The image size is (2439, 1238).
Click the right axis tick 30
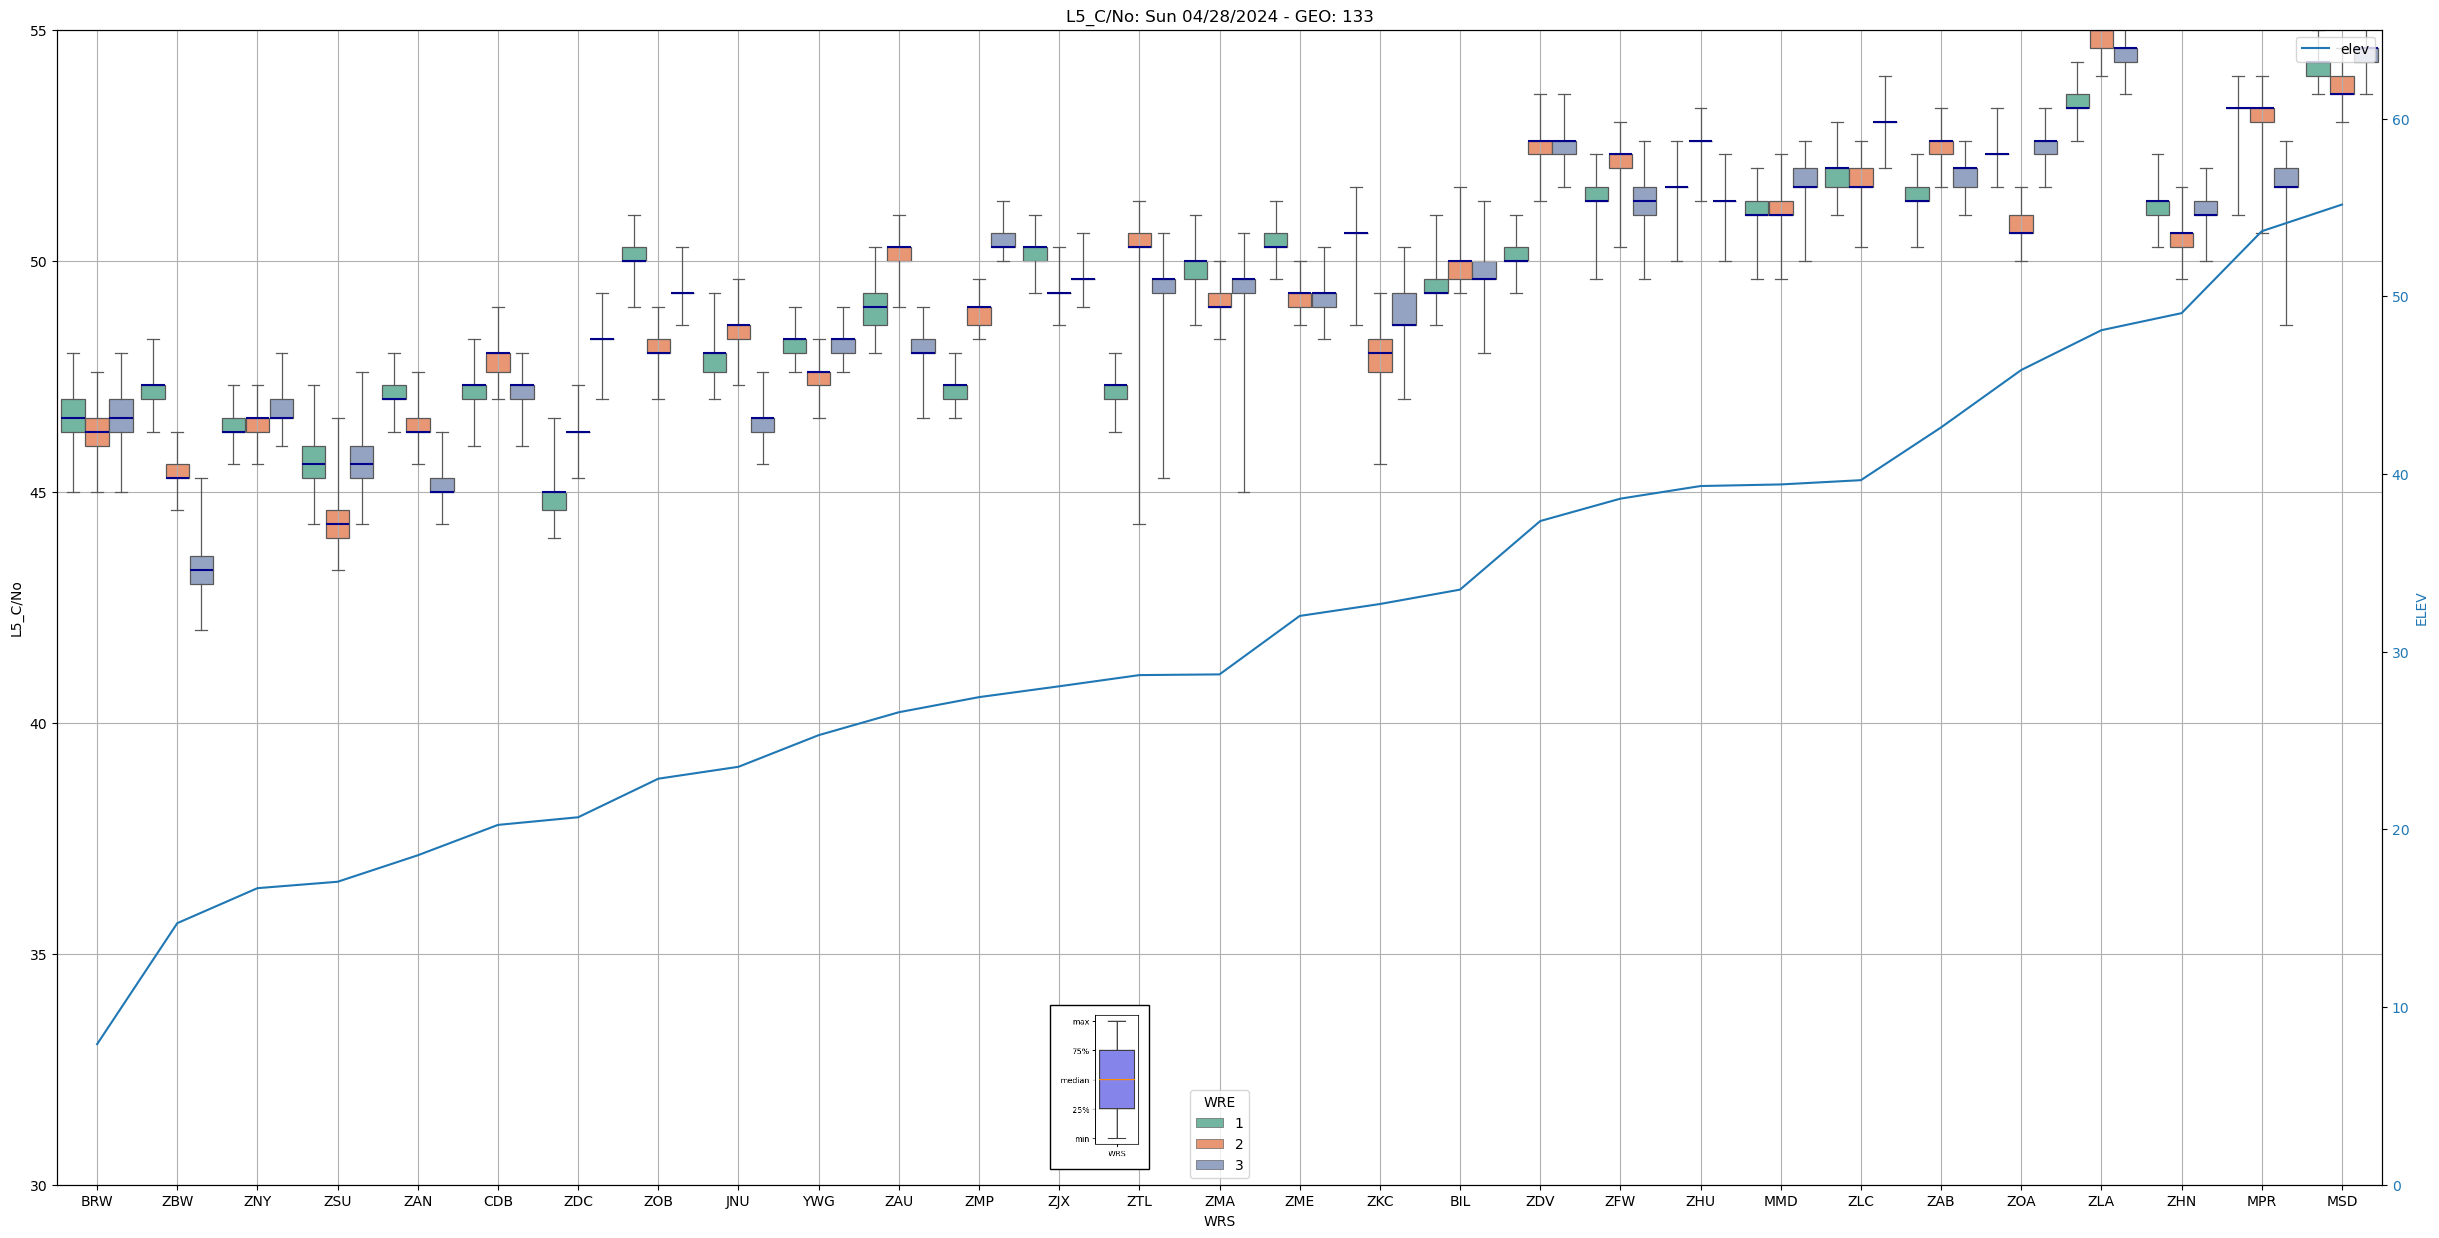coord(2400,653)
